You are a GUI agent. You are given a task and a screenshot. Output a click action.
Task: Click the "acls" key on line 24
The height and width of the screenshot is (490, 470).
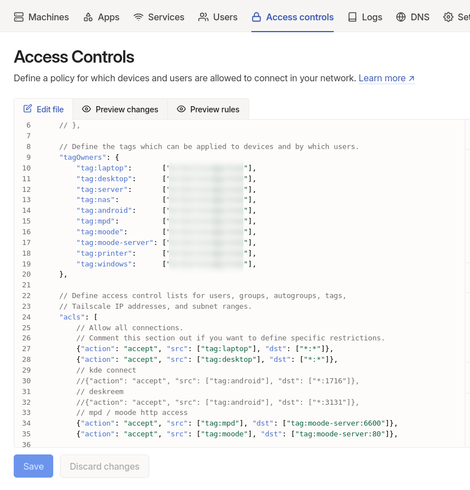point(72,317)
